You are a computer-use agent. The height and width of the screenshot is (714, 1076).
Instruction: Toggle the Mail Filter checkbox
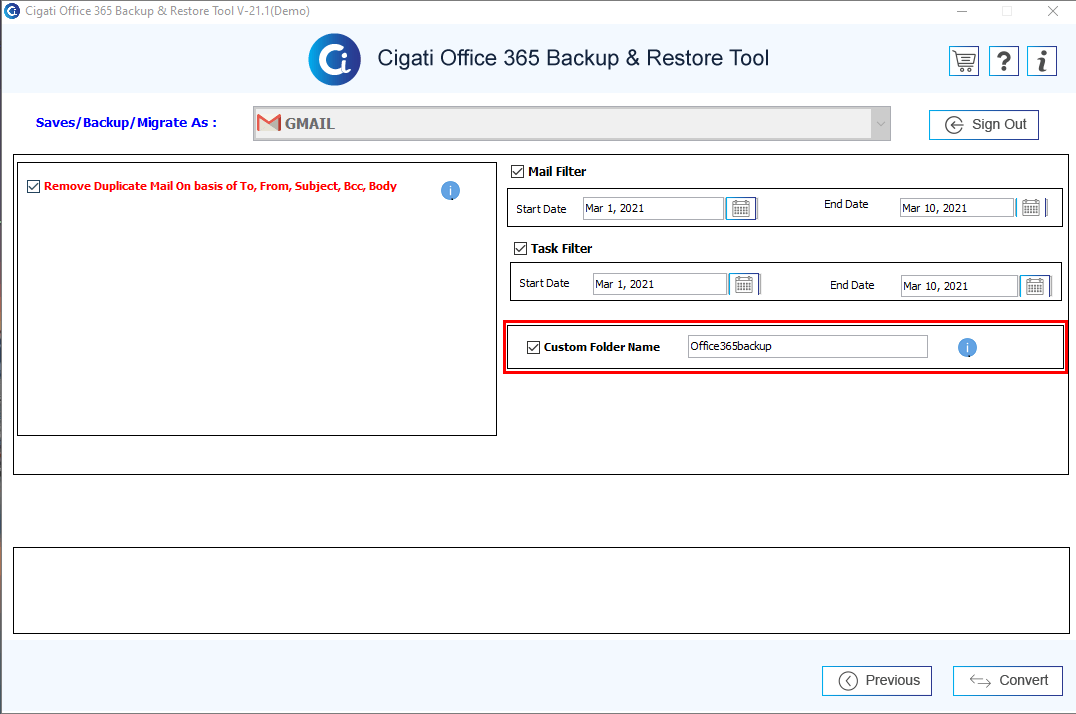517,172
